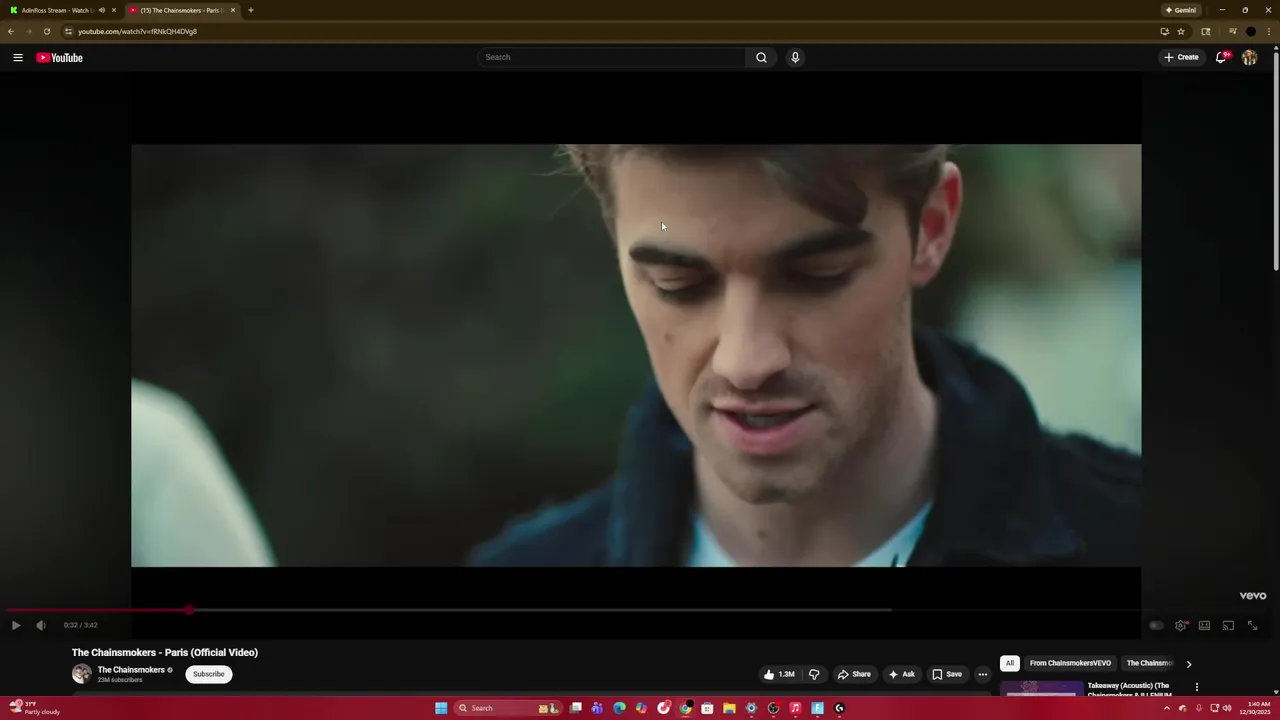Screen dimensions: 1280x720
Task: Open options for Takeaway (Acoustic) video
Action: click(1196, 687)
